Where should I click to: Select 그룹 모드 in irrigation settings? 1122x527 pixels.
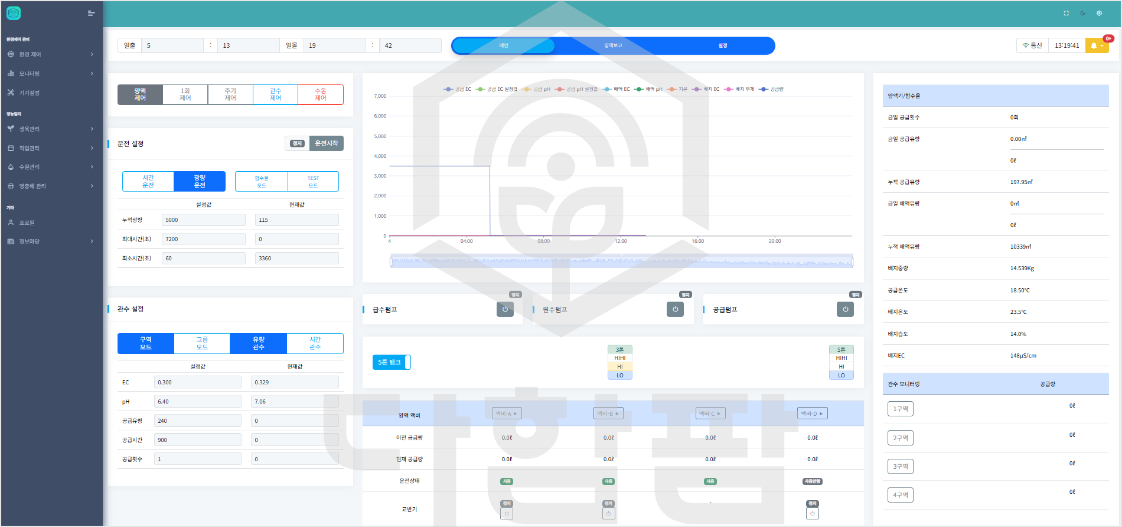click(x=202, y=343)
